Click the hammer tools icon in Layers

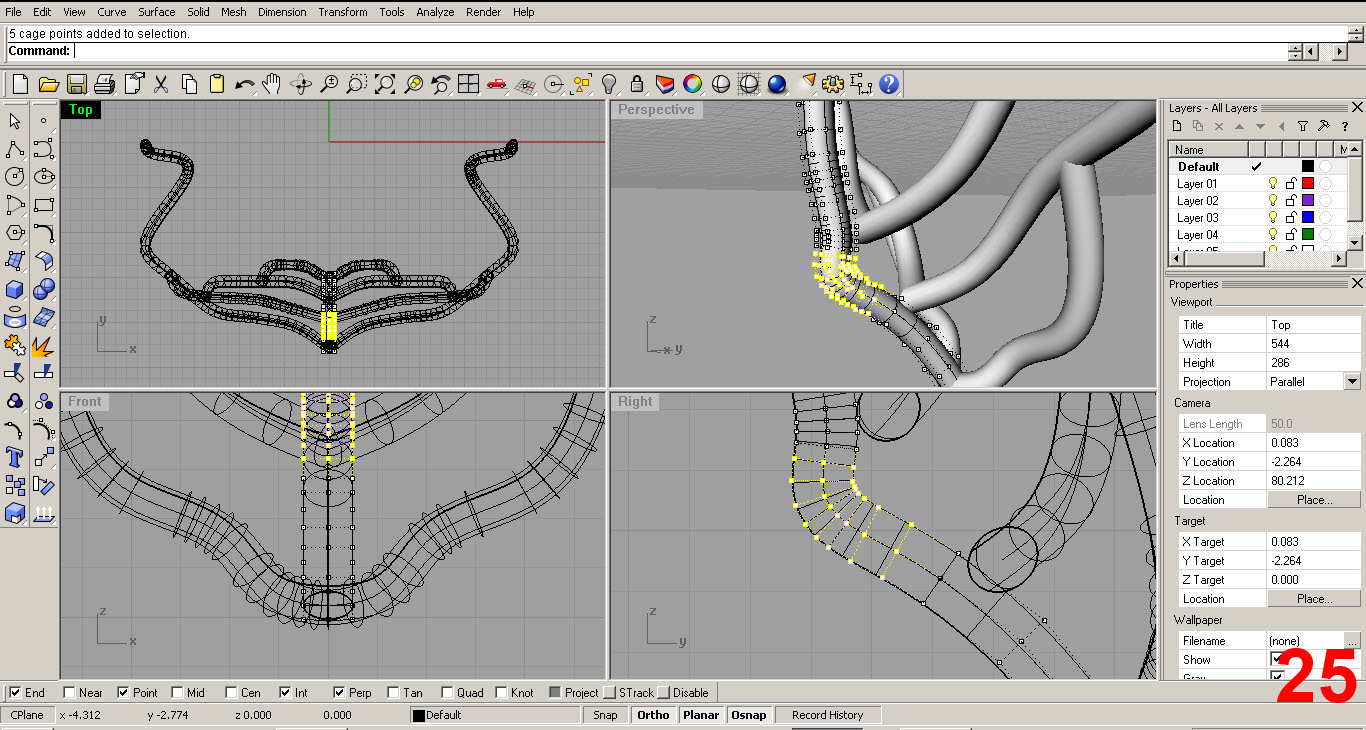(1323, 126)
